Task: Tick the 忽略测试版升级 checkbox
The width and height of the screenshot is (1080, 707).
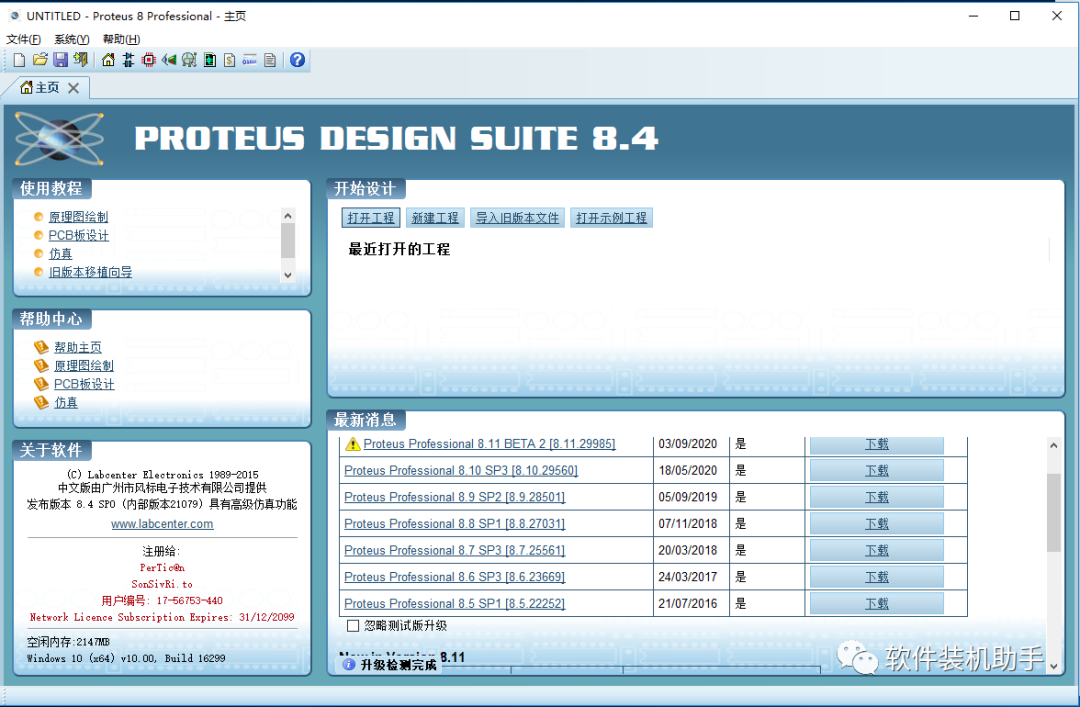Action: click(x=353, y=626)
